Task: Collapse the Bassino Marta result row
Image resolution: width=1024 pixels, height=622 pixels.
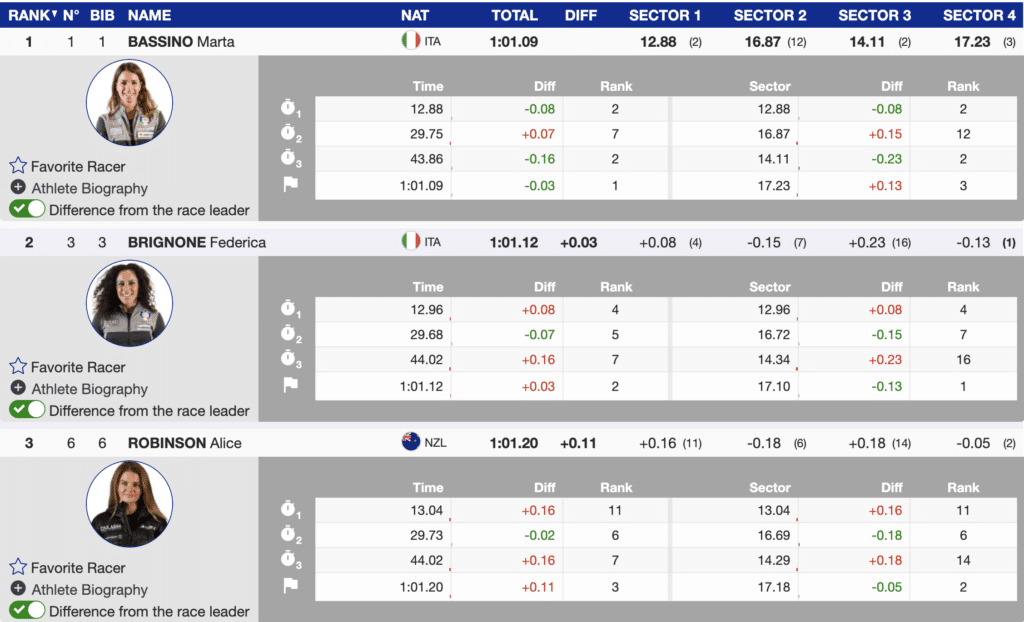Action: tap(181, 42)
